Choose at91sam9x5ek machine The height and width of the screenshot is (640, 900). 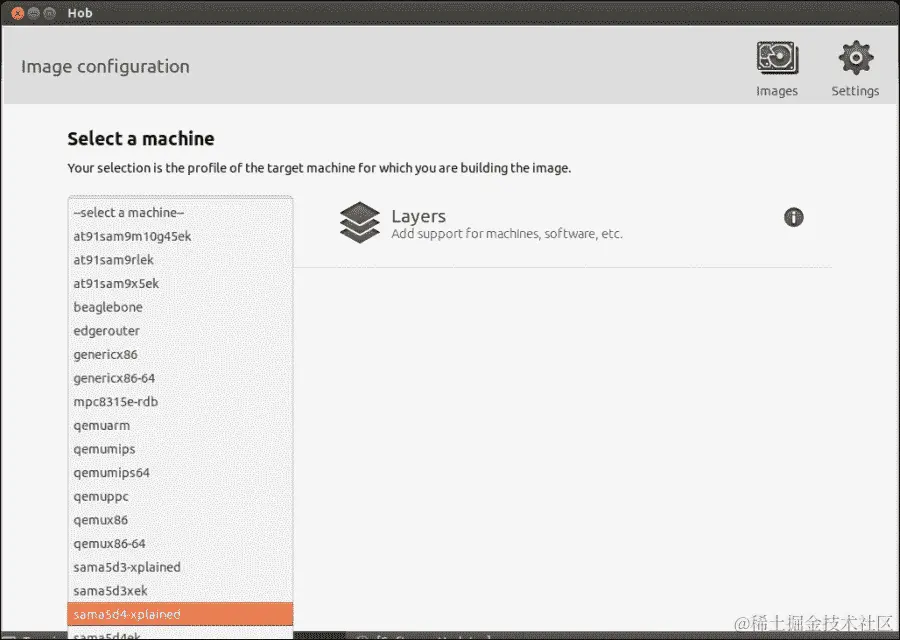pyautogui.click(x=180, y=284)
